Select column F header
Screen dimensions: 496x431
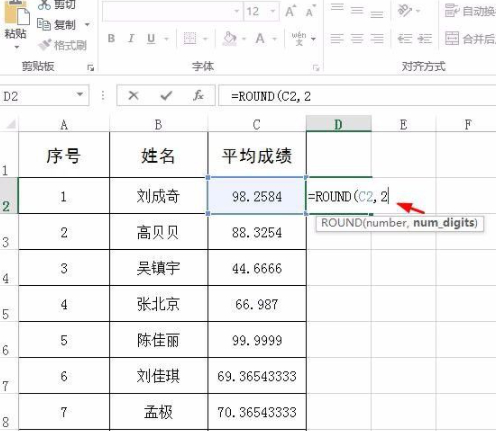467,125
